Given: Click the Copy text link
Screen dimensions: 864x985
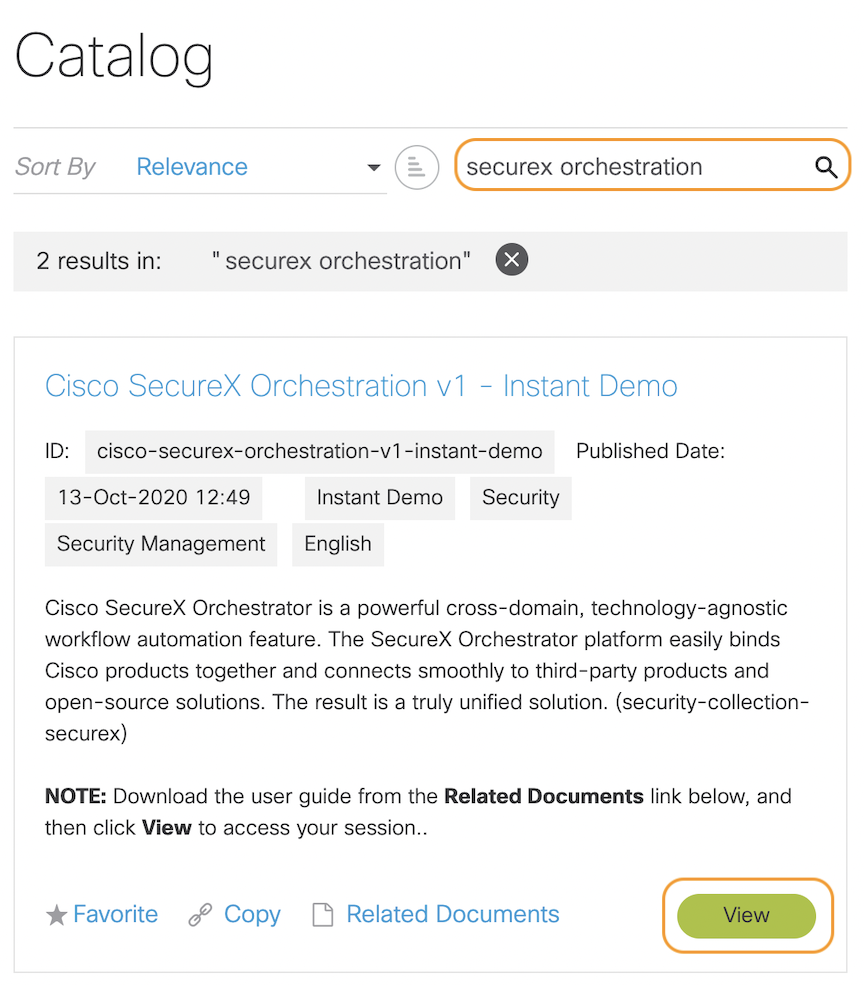Looking at the screenshot, I should pos(252,913).
